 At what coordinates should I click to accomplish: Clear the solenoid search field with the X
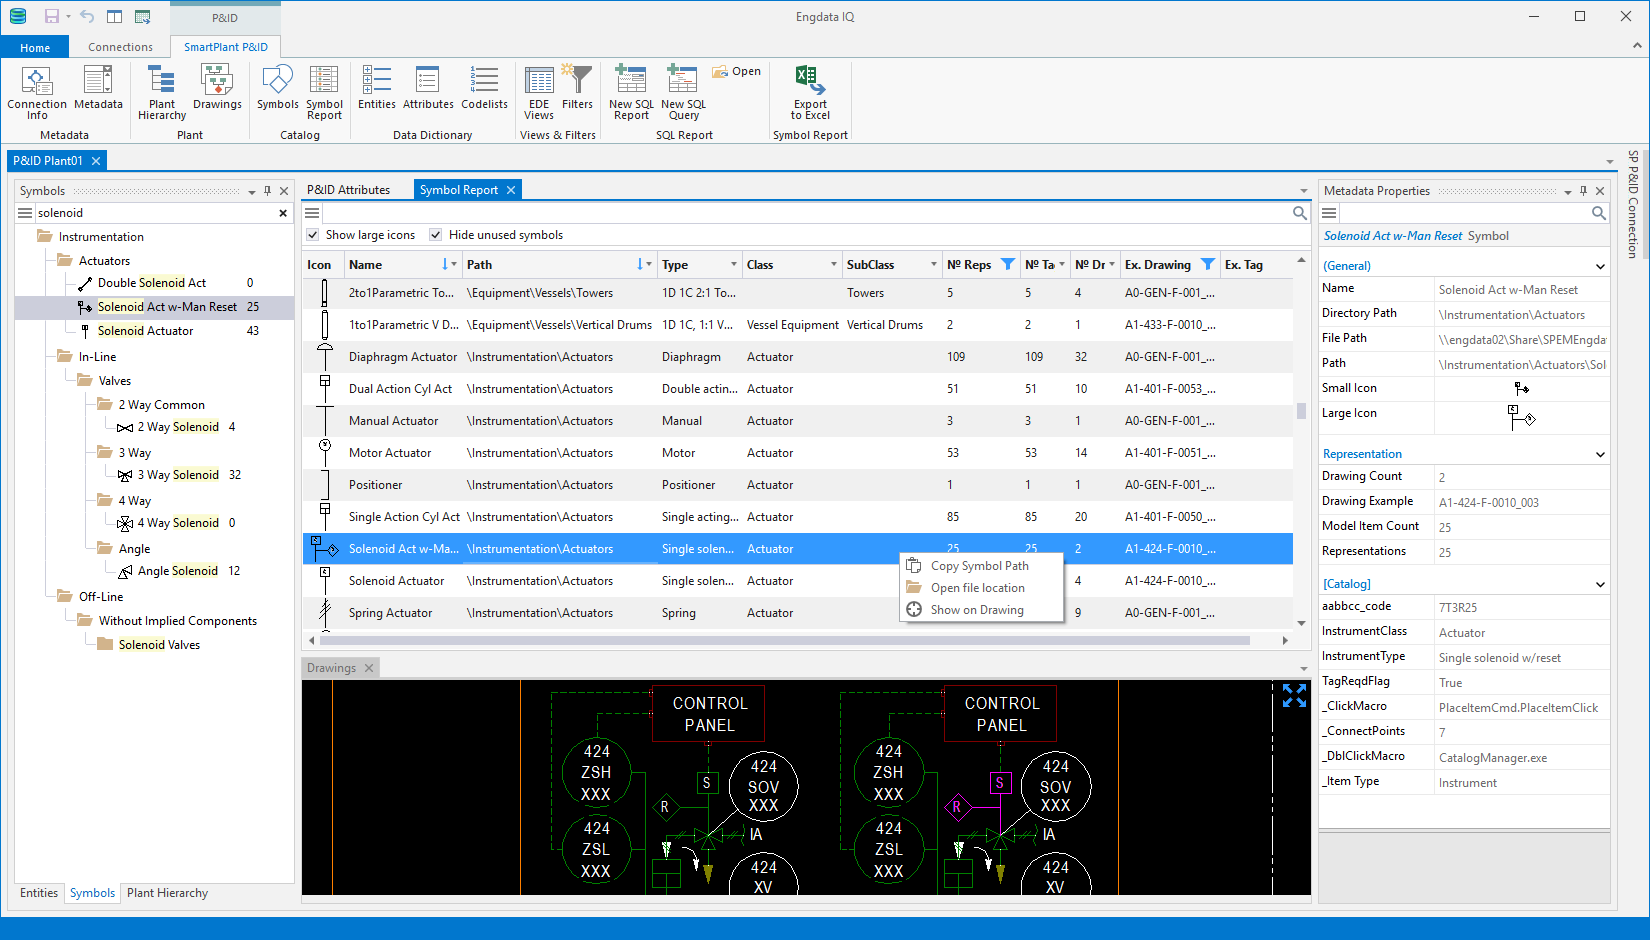[283, 213]
